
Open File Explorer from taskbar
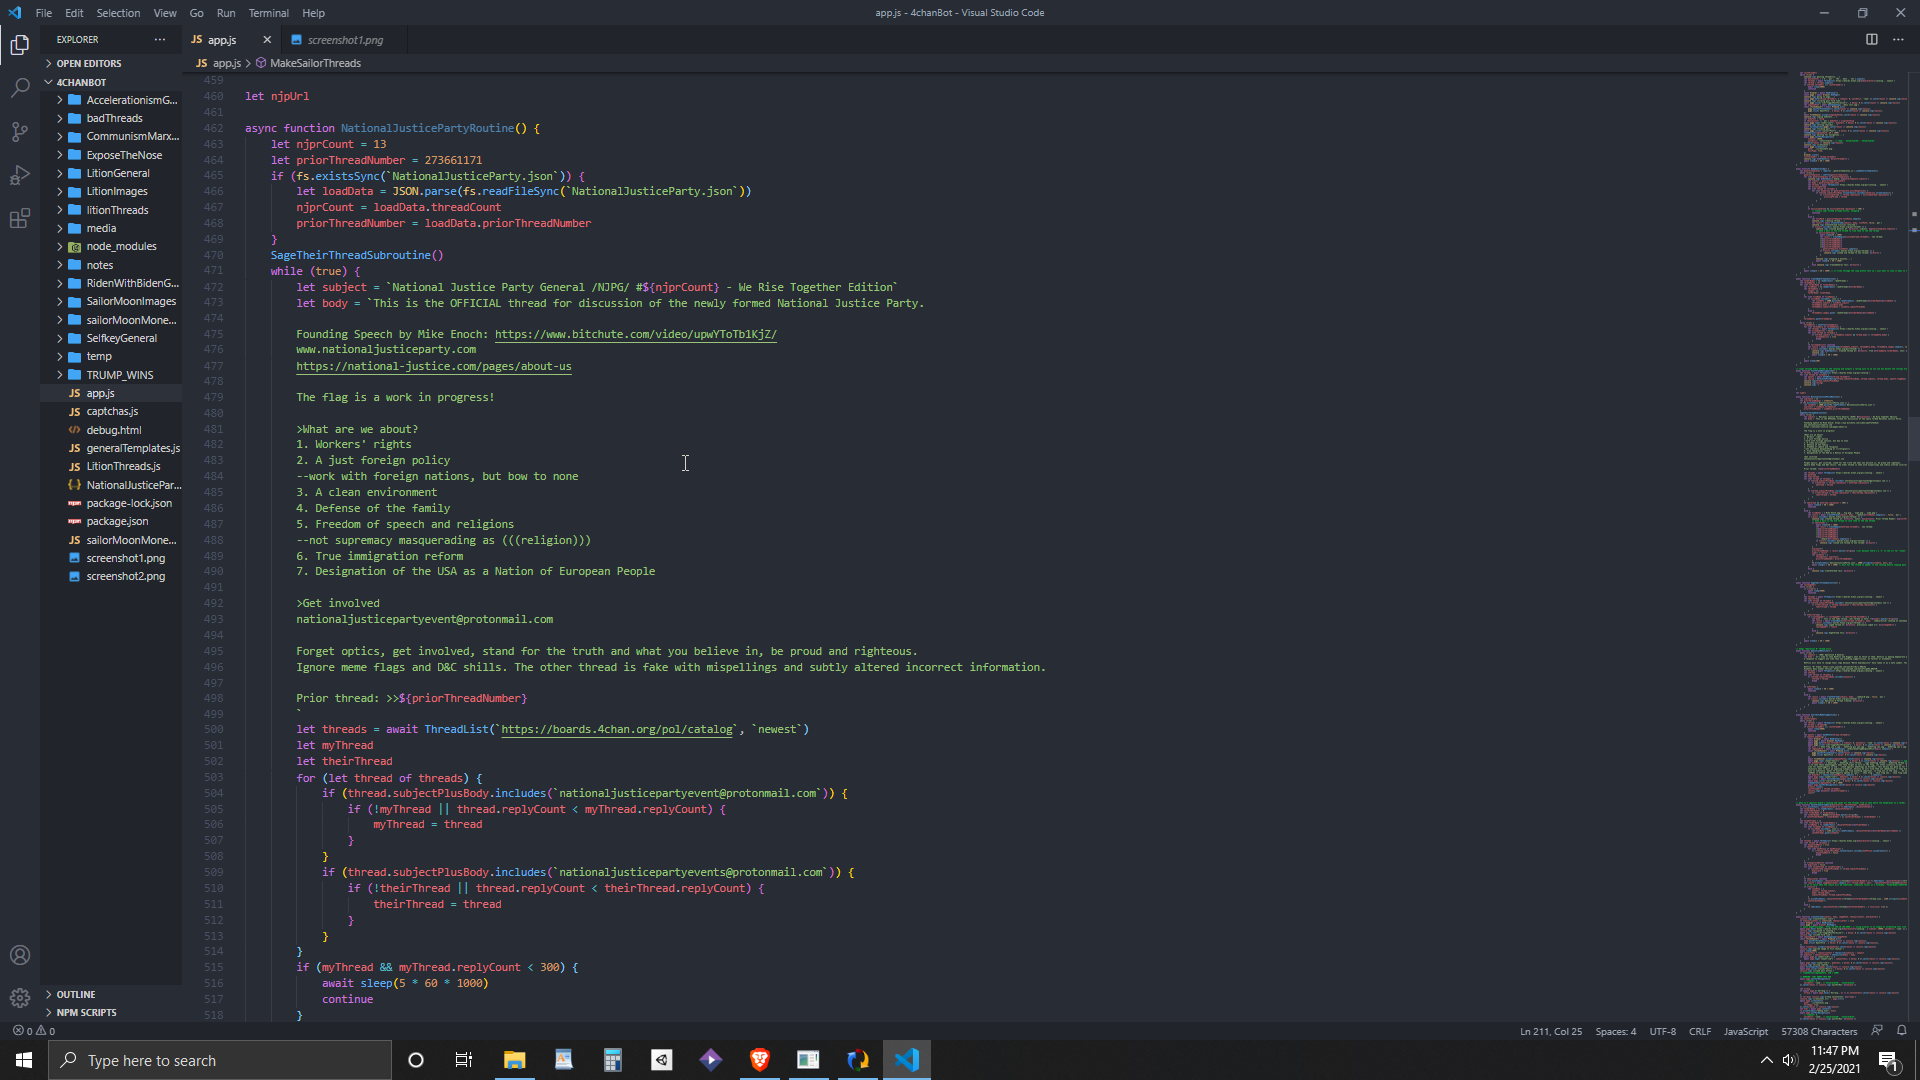point(514,1060)
